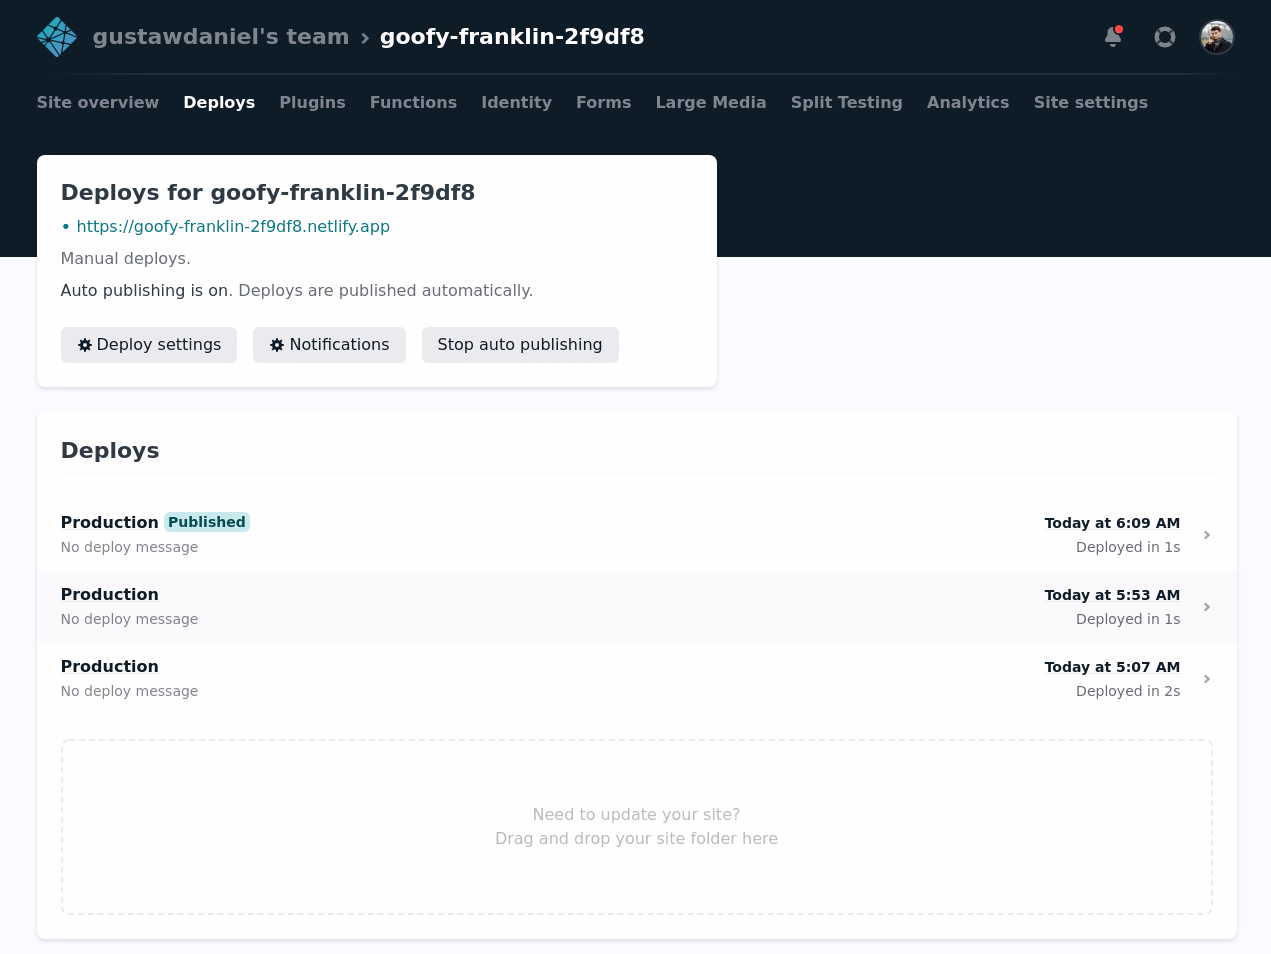Expand the 5:07 AM deploy chevron
This screenshot has width=1271, height=954.
tap(1207, 679)
